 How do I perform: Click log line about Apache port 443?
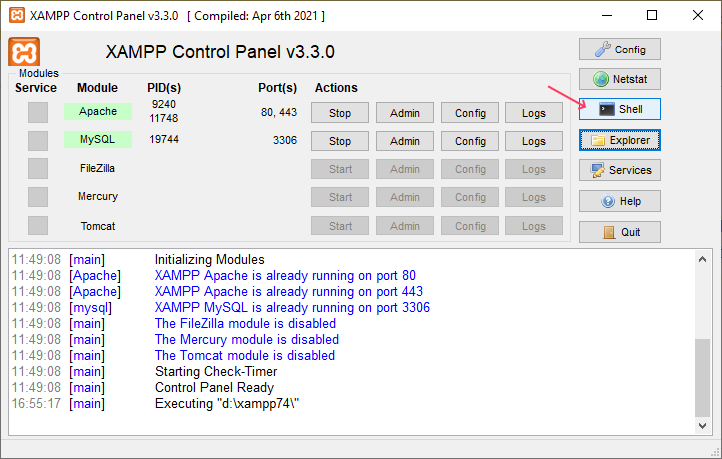coord(289,291)
